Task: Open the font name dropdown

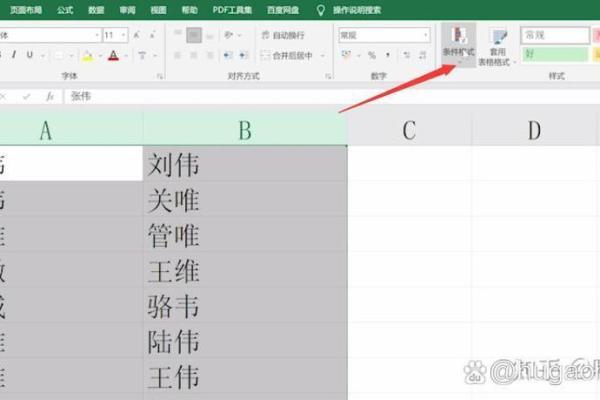Action: [x=97, y=36]
